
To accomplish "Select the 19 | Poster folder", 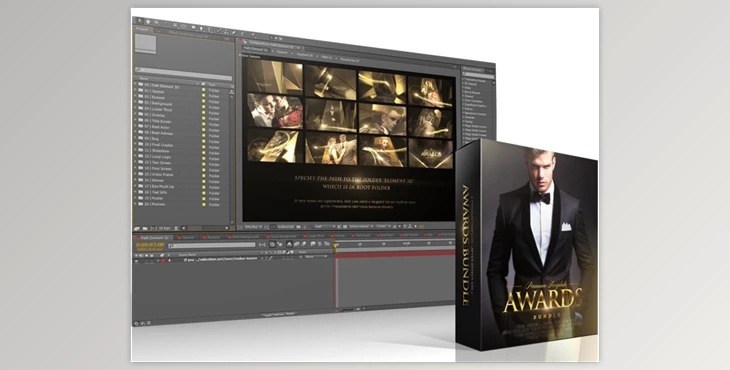I will point(154,198).
